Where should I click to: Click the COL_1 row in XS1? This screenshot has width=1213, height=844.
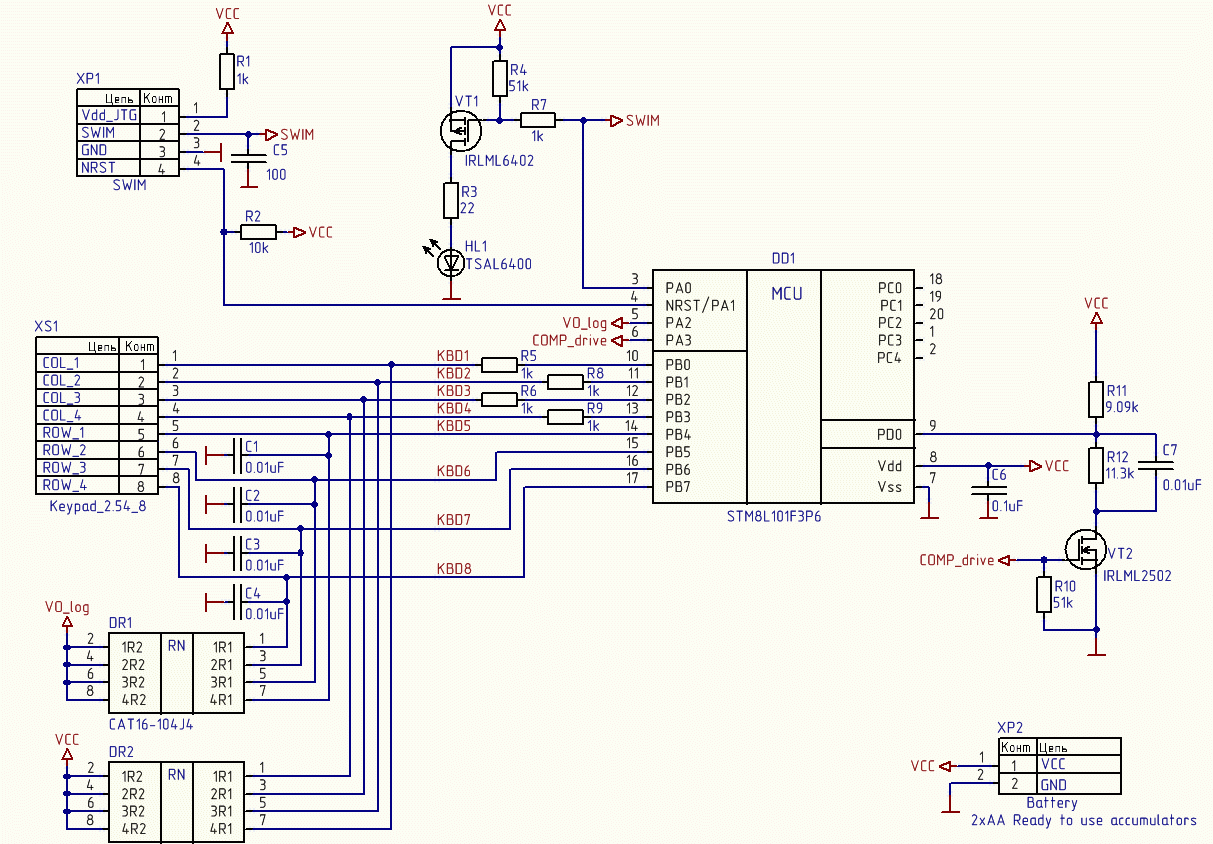pos(96,363)
